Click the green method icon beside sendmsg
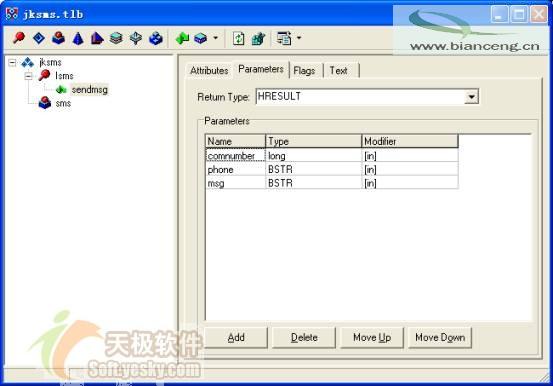The width and height of the screenshot is (553, 386). [61, 90]
